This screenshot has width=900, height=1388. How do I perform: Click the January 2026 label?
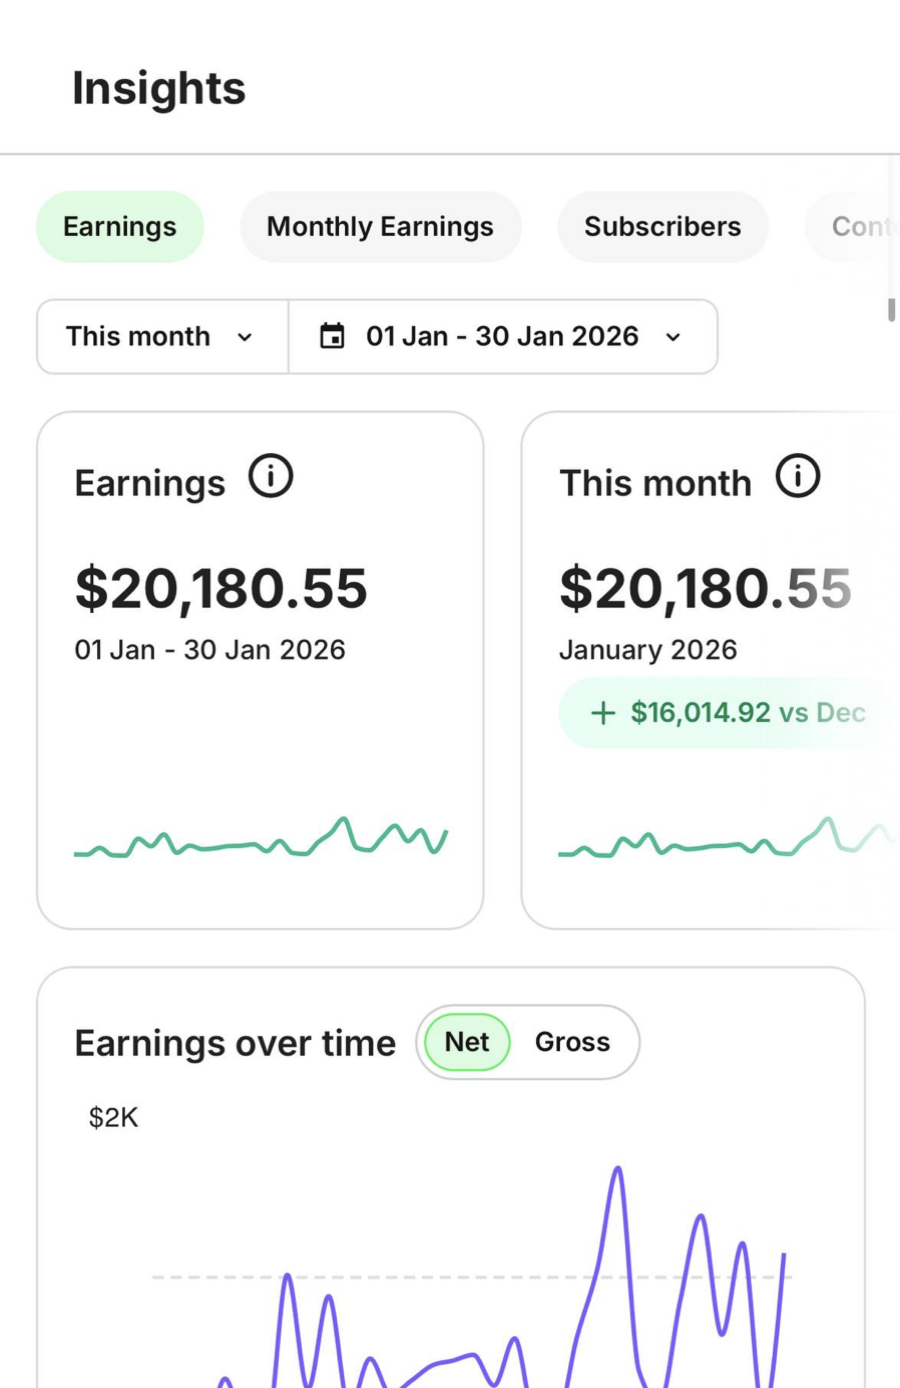[x=648, y=650]
